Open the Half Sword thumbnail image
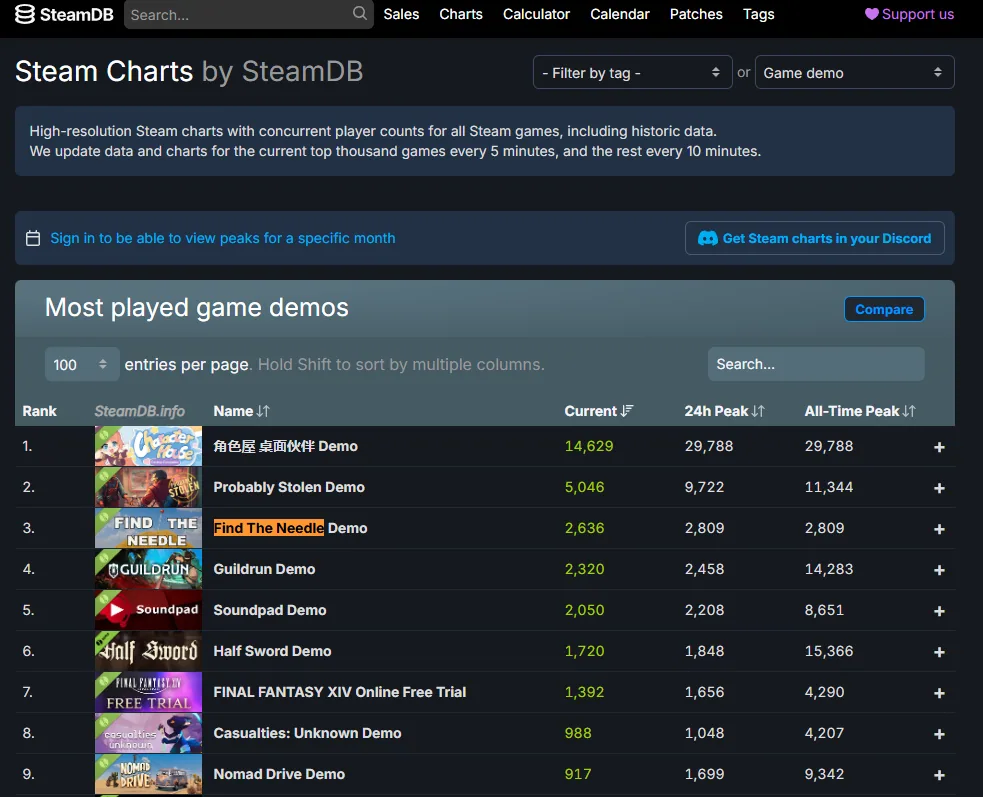 tap(148, 651)
